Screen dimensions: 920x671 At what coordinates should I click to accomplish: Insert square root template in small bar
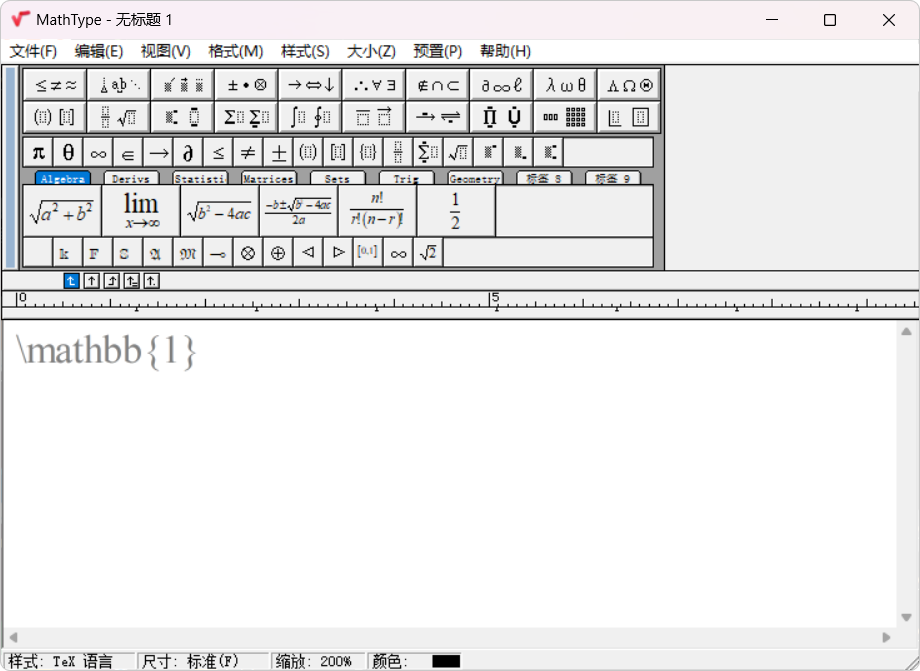458,153
